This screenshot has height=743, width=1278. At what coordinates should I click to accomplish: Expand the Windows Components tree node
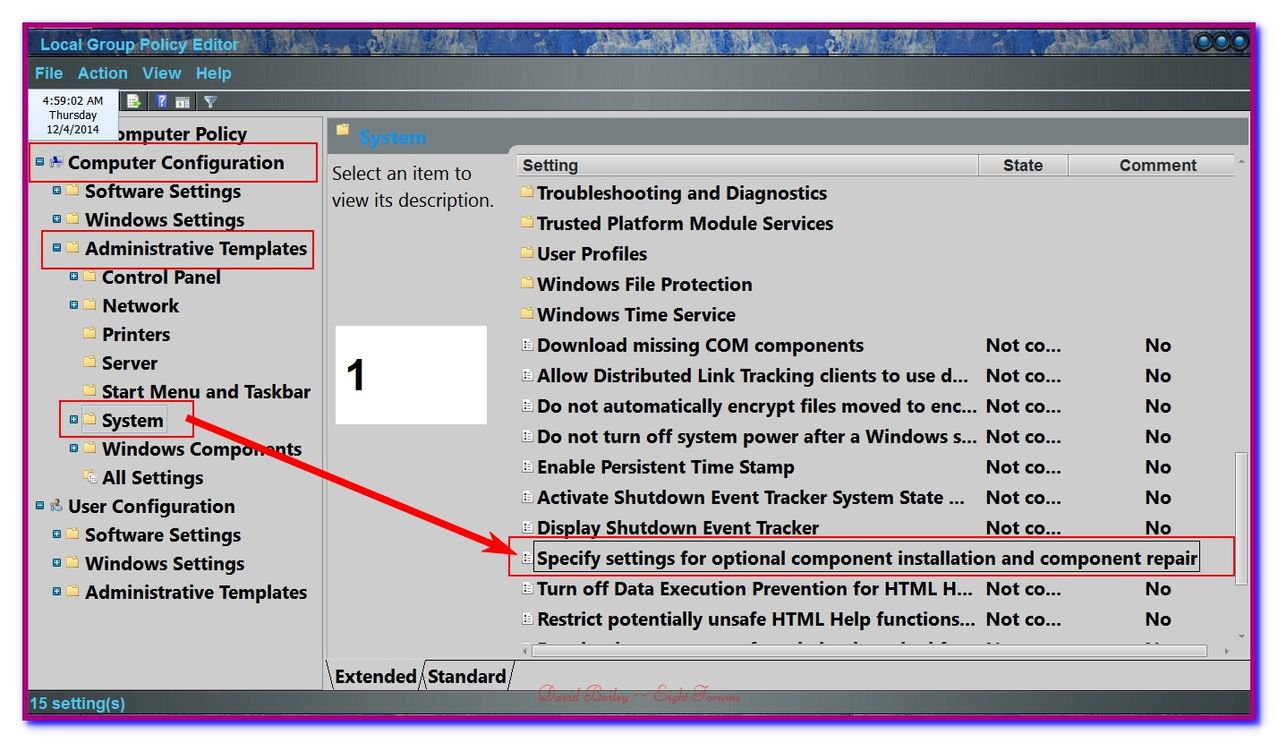point(74,449)
